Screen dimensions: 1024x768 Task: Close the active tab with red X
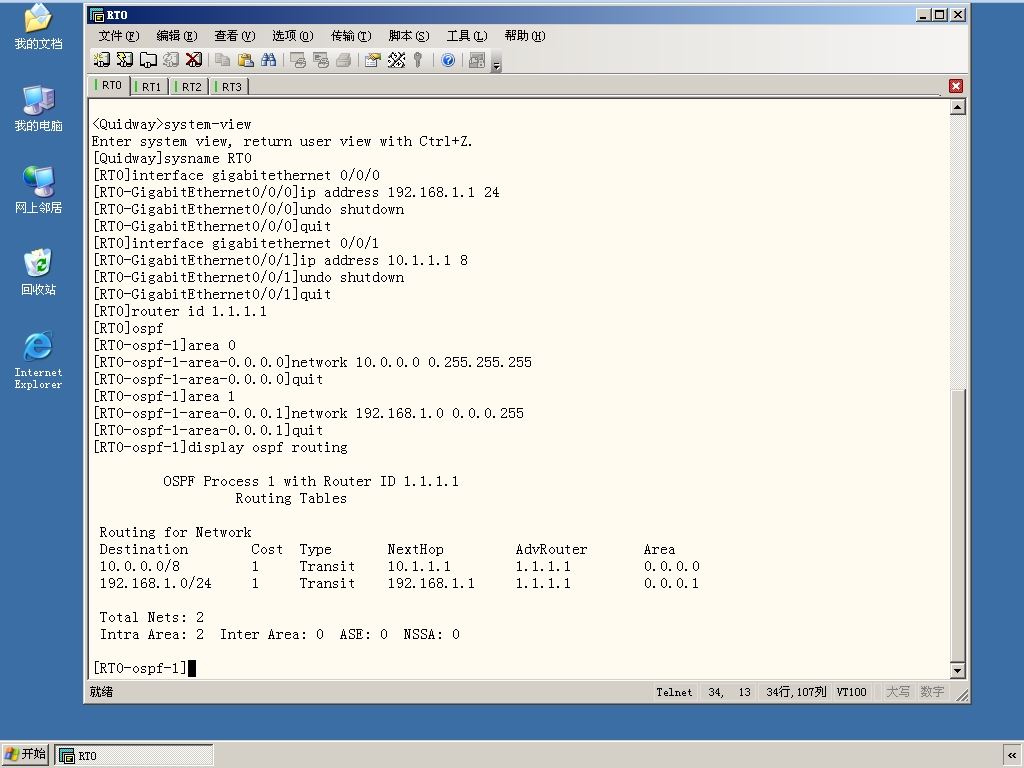[x=956, y=86]
